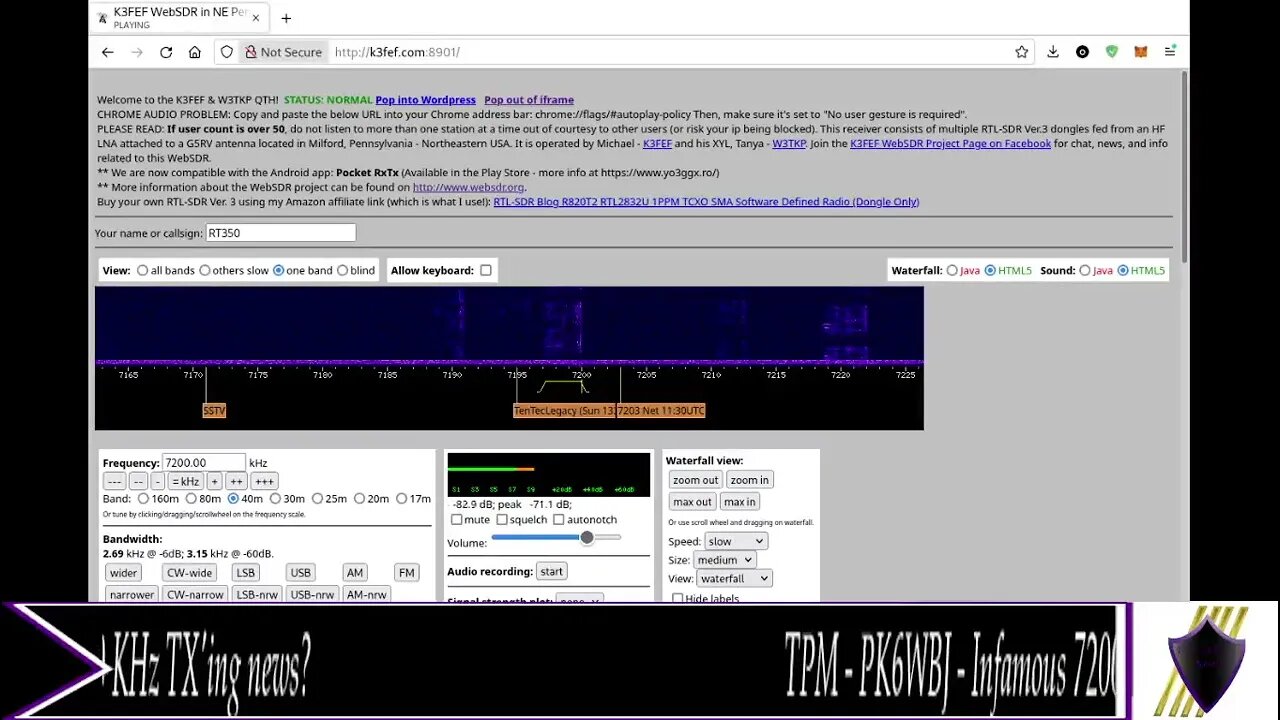Close the K3FEF WebSDR tab
Screen dimensions: 1280x720
pyautogui.click(x=256, y=18)
